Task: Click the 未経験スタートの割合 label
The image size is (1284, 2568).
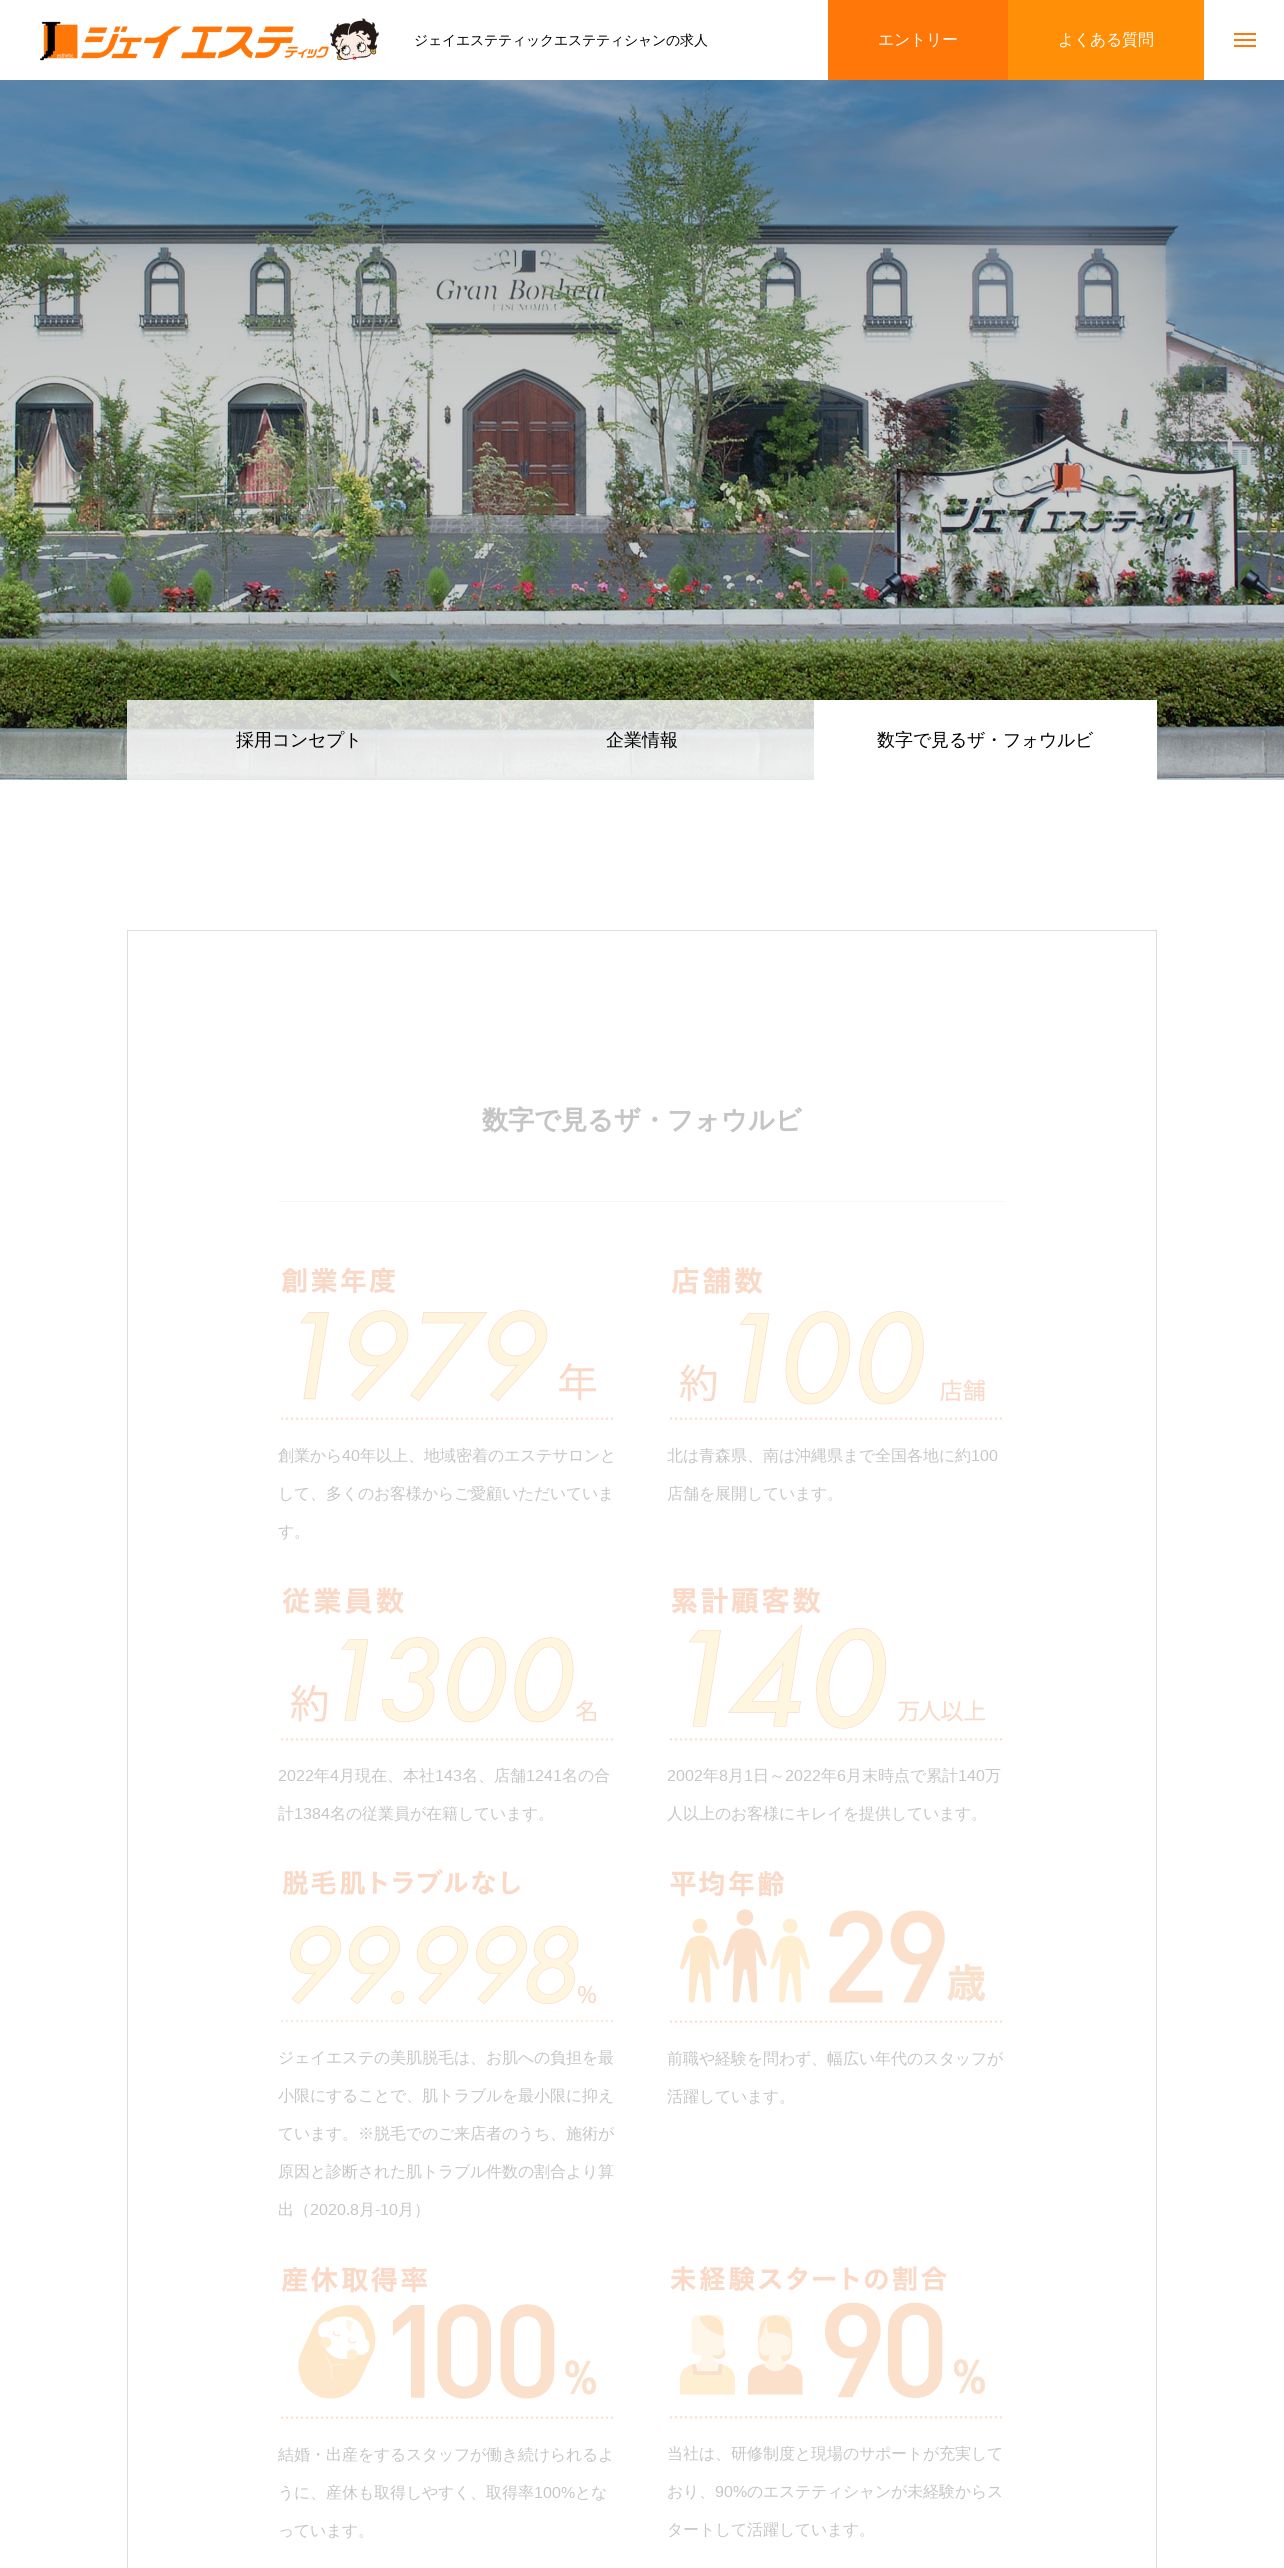Action: click(x=808, y=2279)
